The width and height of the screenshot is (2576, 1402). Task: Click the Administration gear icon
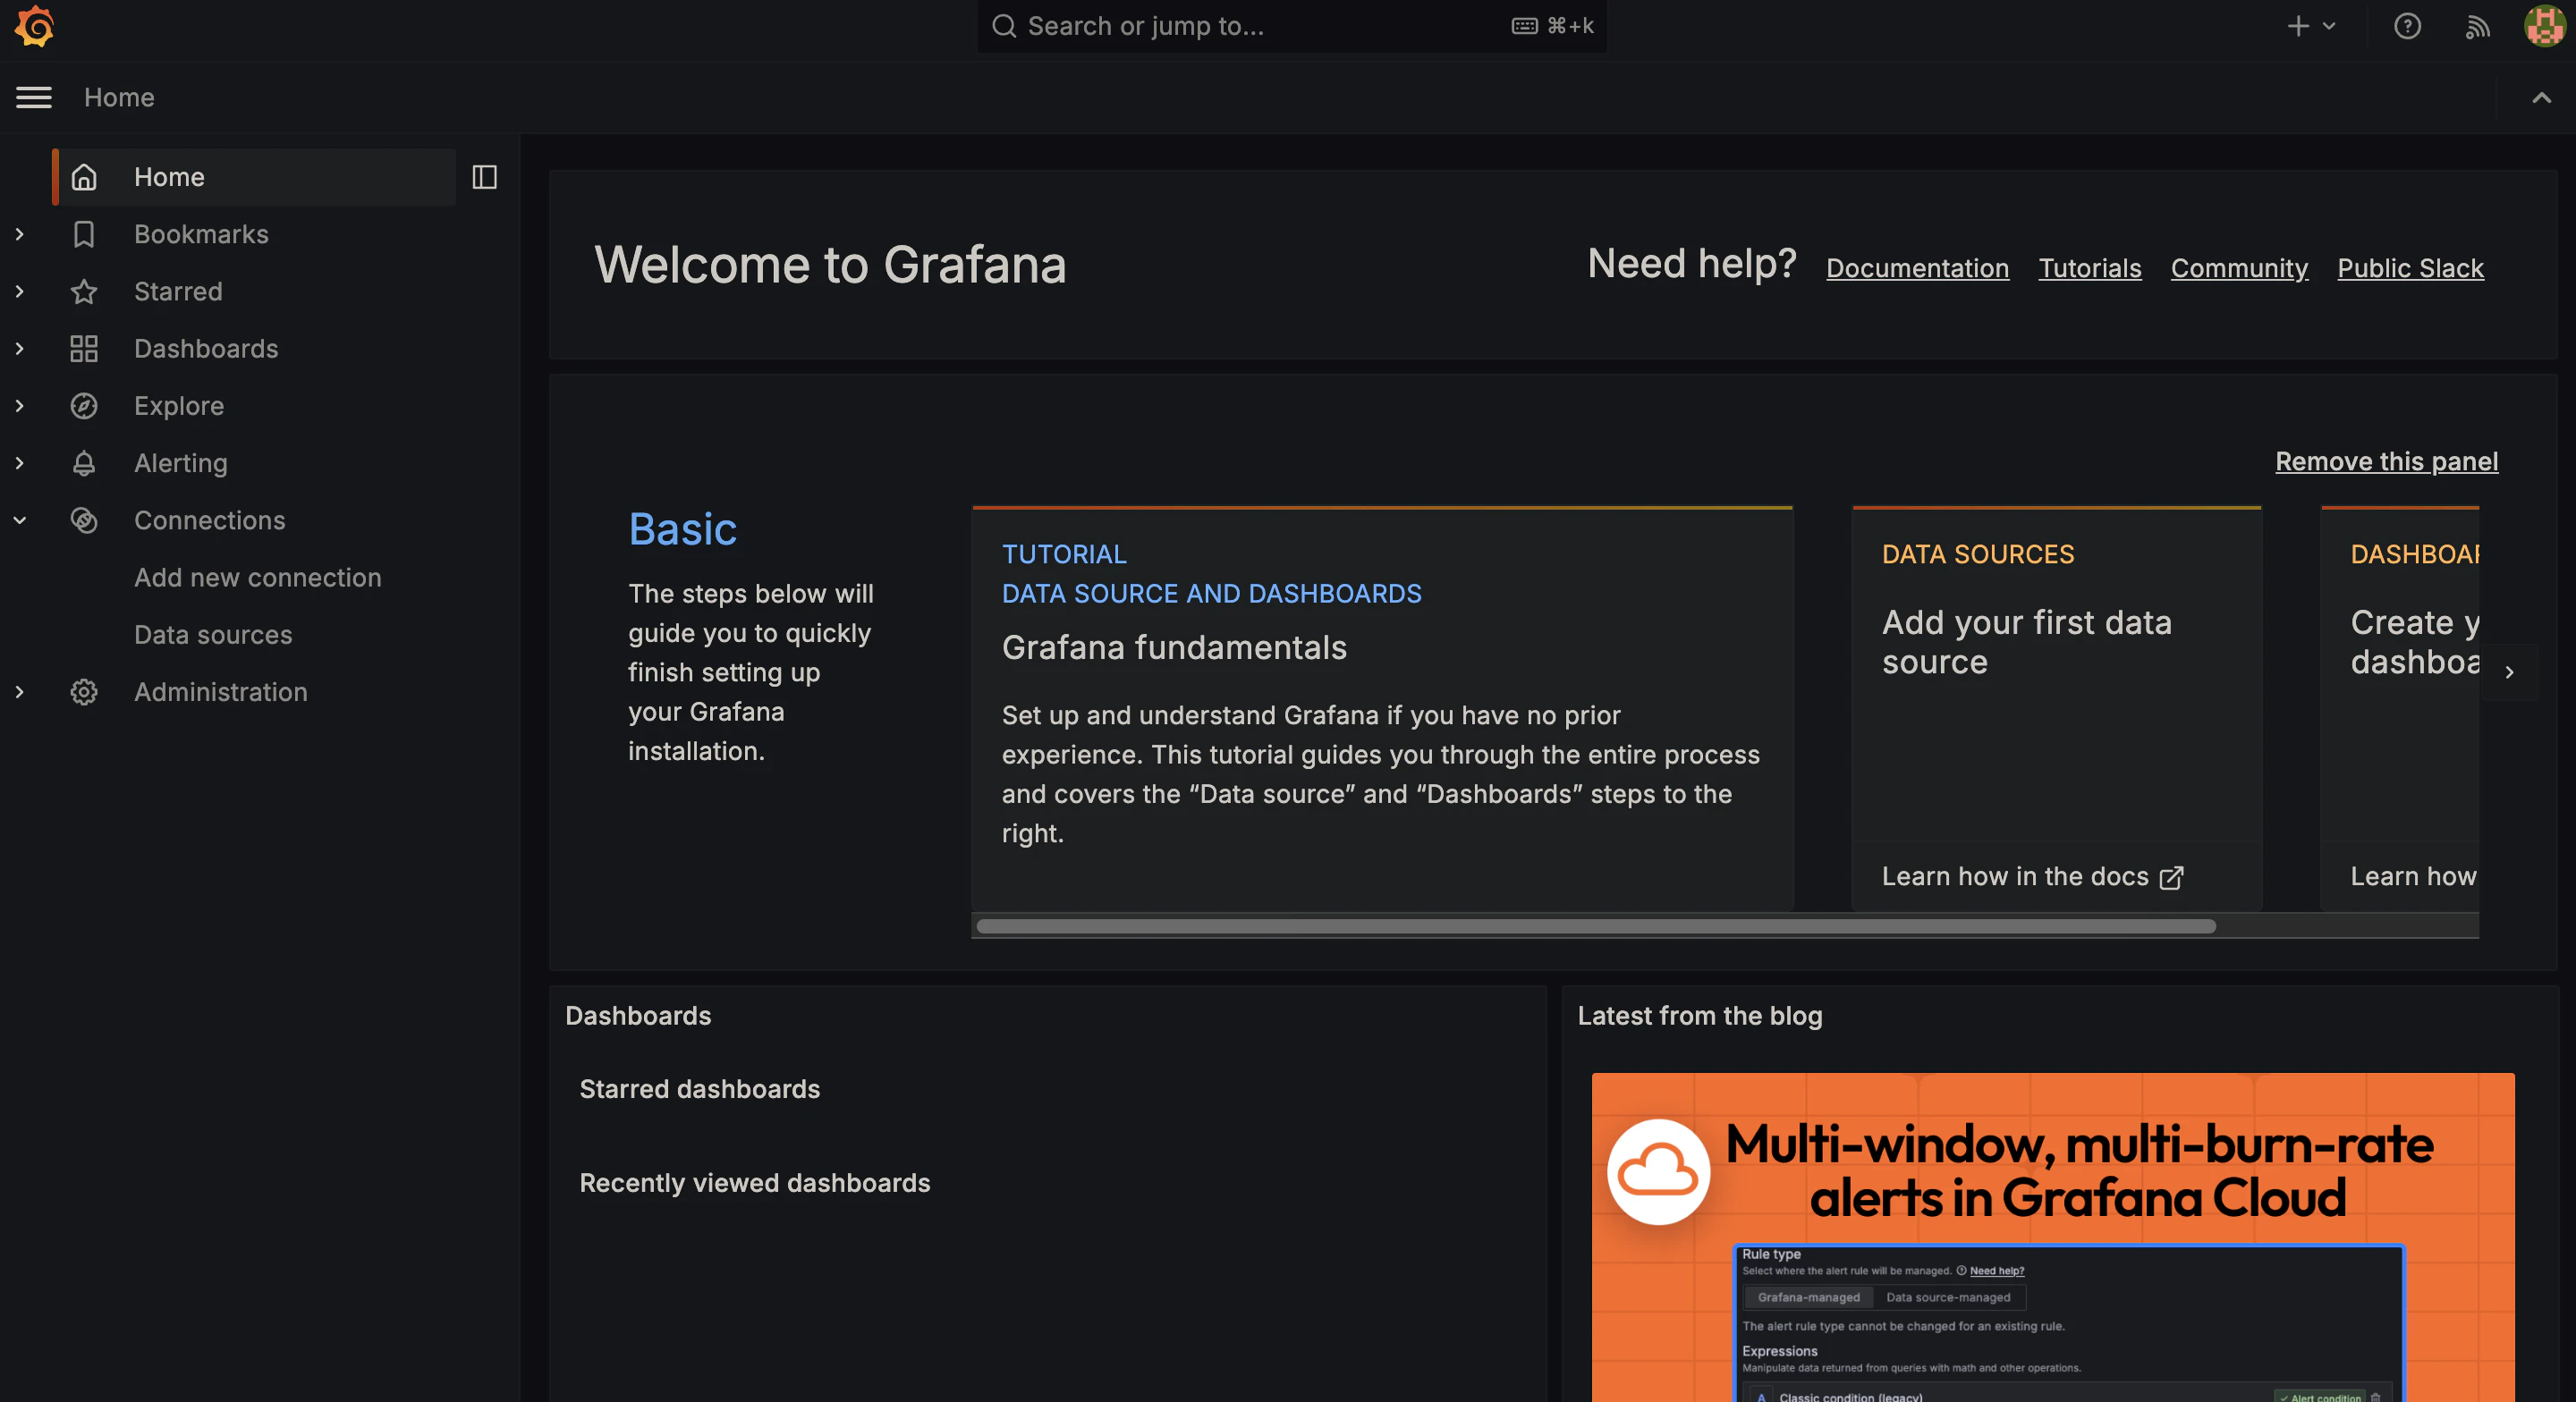point(84,692)
